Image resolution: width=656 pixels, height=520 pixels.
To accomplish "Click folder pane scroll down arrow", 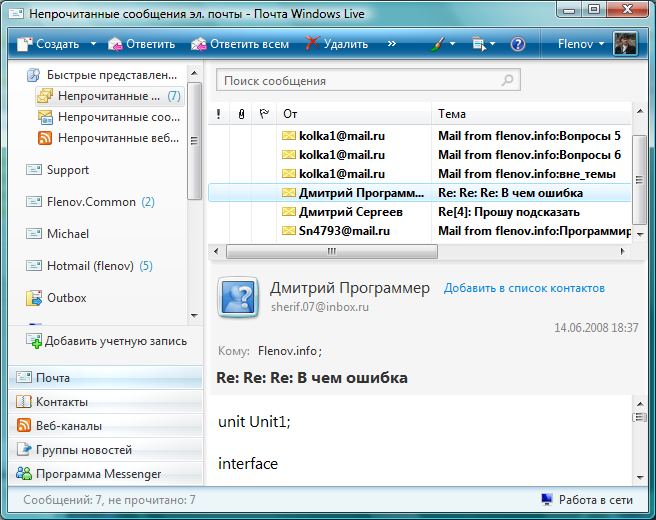I will pos(194,316).
